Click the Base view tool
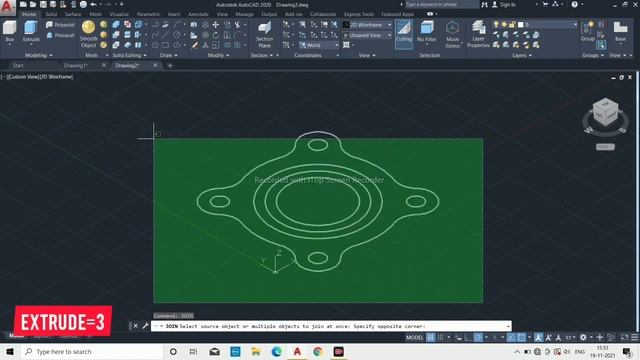The image size is (640, 360). [x=620, y=32]
